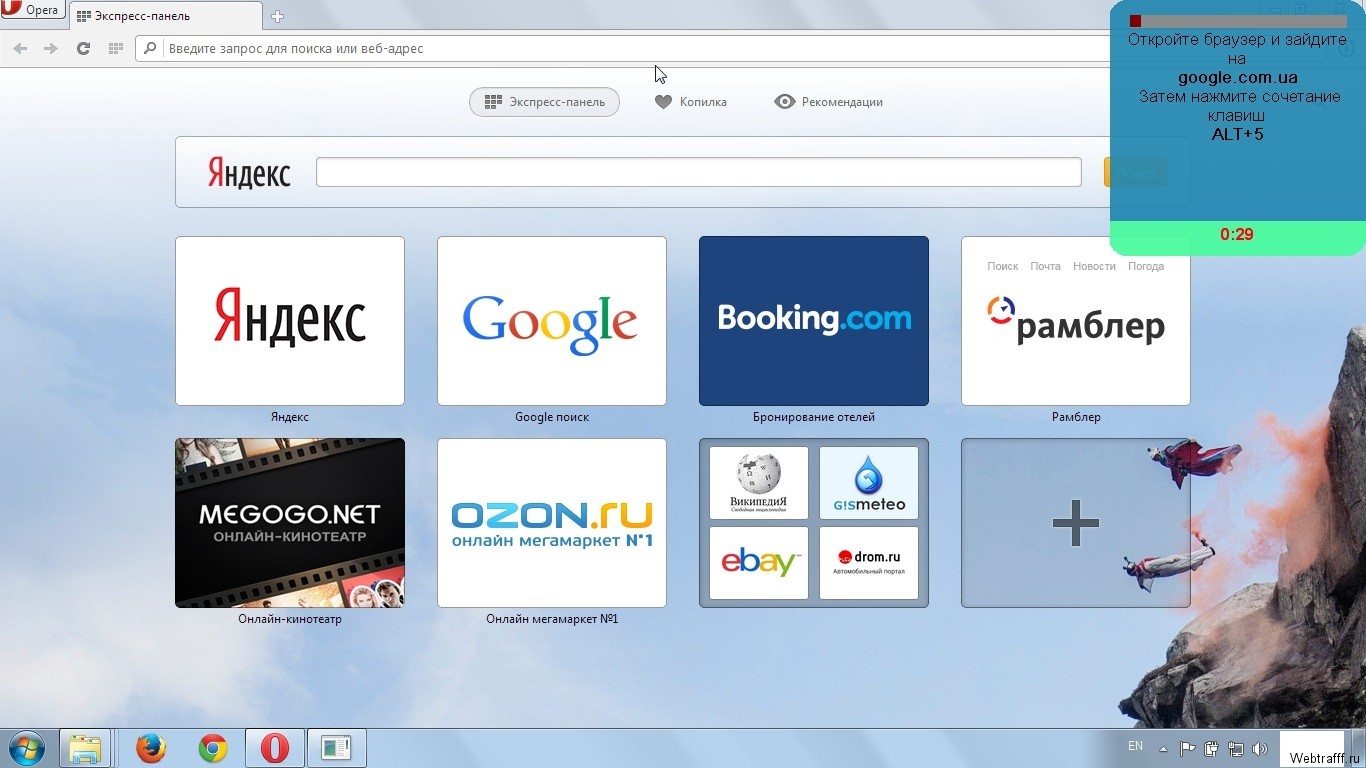Open the volume speaker tray icon
The height and width of the screenshot is (768, 1366).
point(1260,748)
